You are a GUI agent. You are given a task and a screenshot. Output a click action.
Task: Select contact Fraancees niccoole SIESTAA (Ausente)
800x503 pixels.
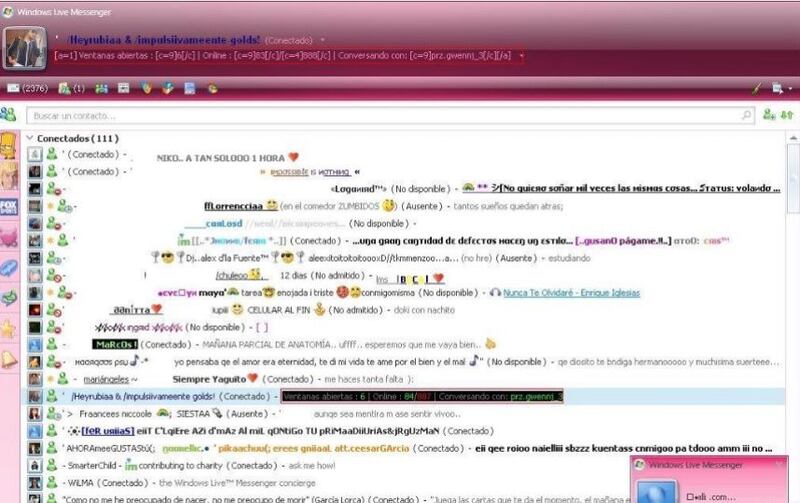click(406, 414)
